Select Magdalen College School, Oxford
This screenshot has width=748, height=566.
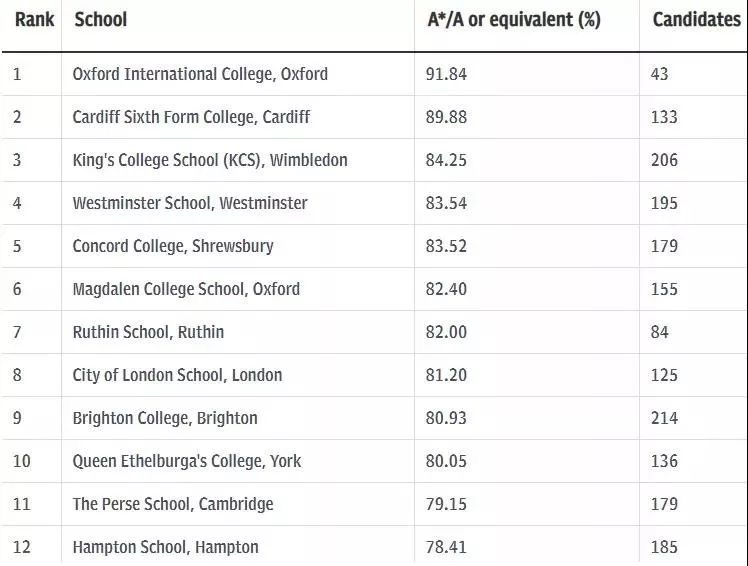pyautogui.click(x=186, y=289)
